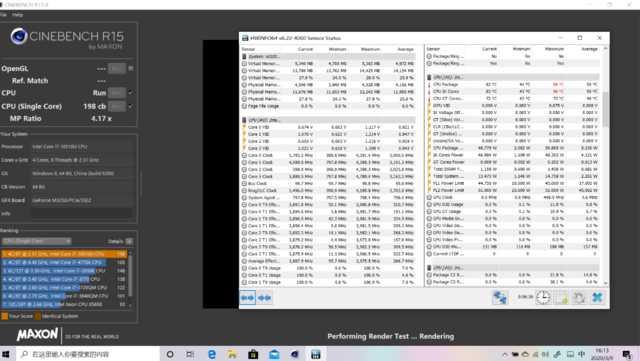This screenshot has width=640, height=361.
Task: Select ranking entry Xeon CPU X5650
Action: tap(64, 304)
